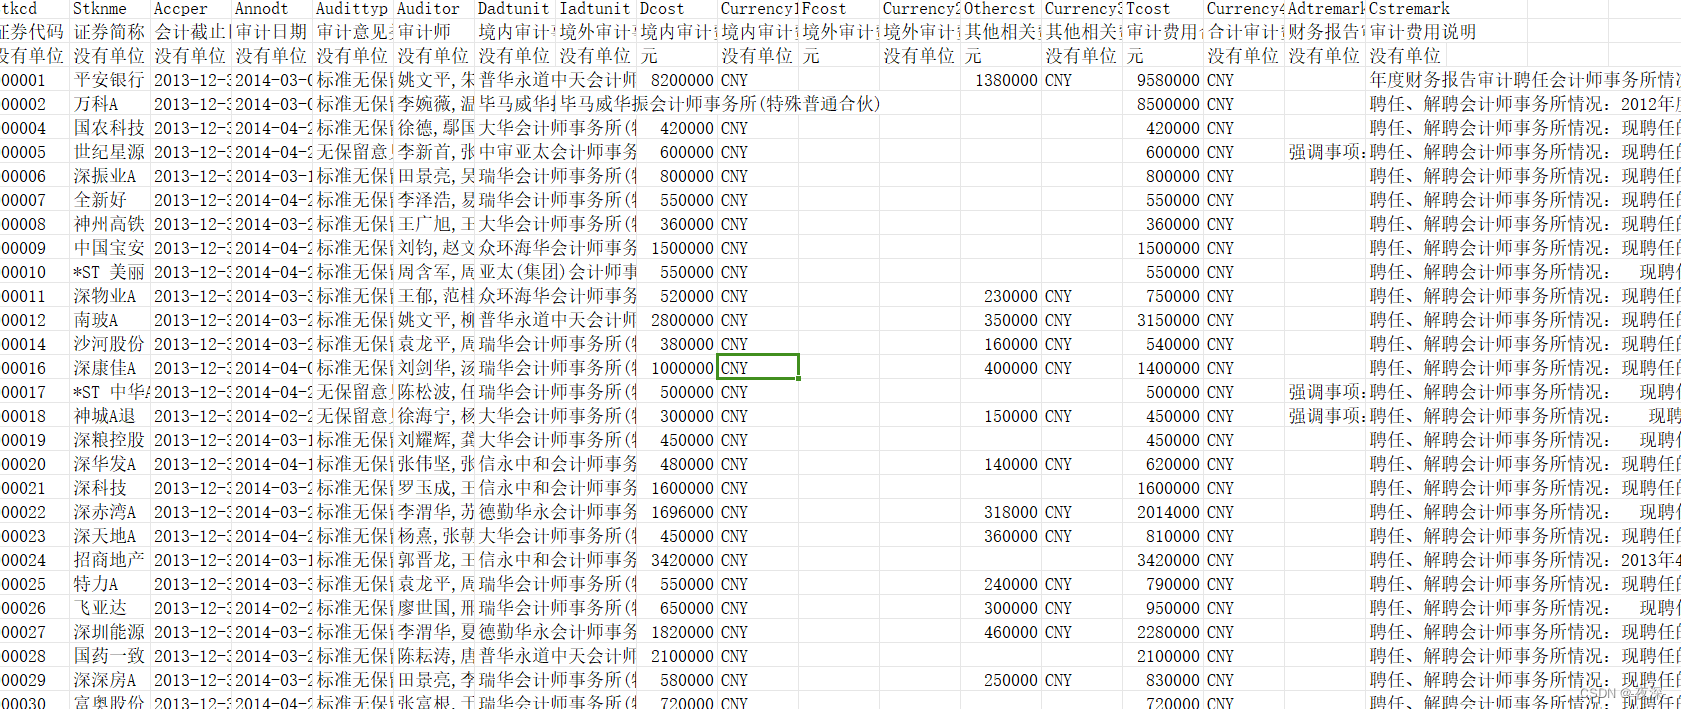
Task: Click the 全新好 cell
Action: click(x=110, y=200)
